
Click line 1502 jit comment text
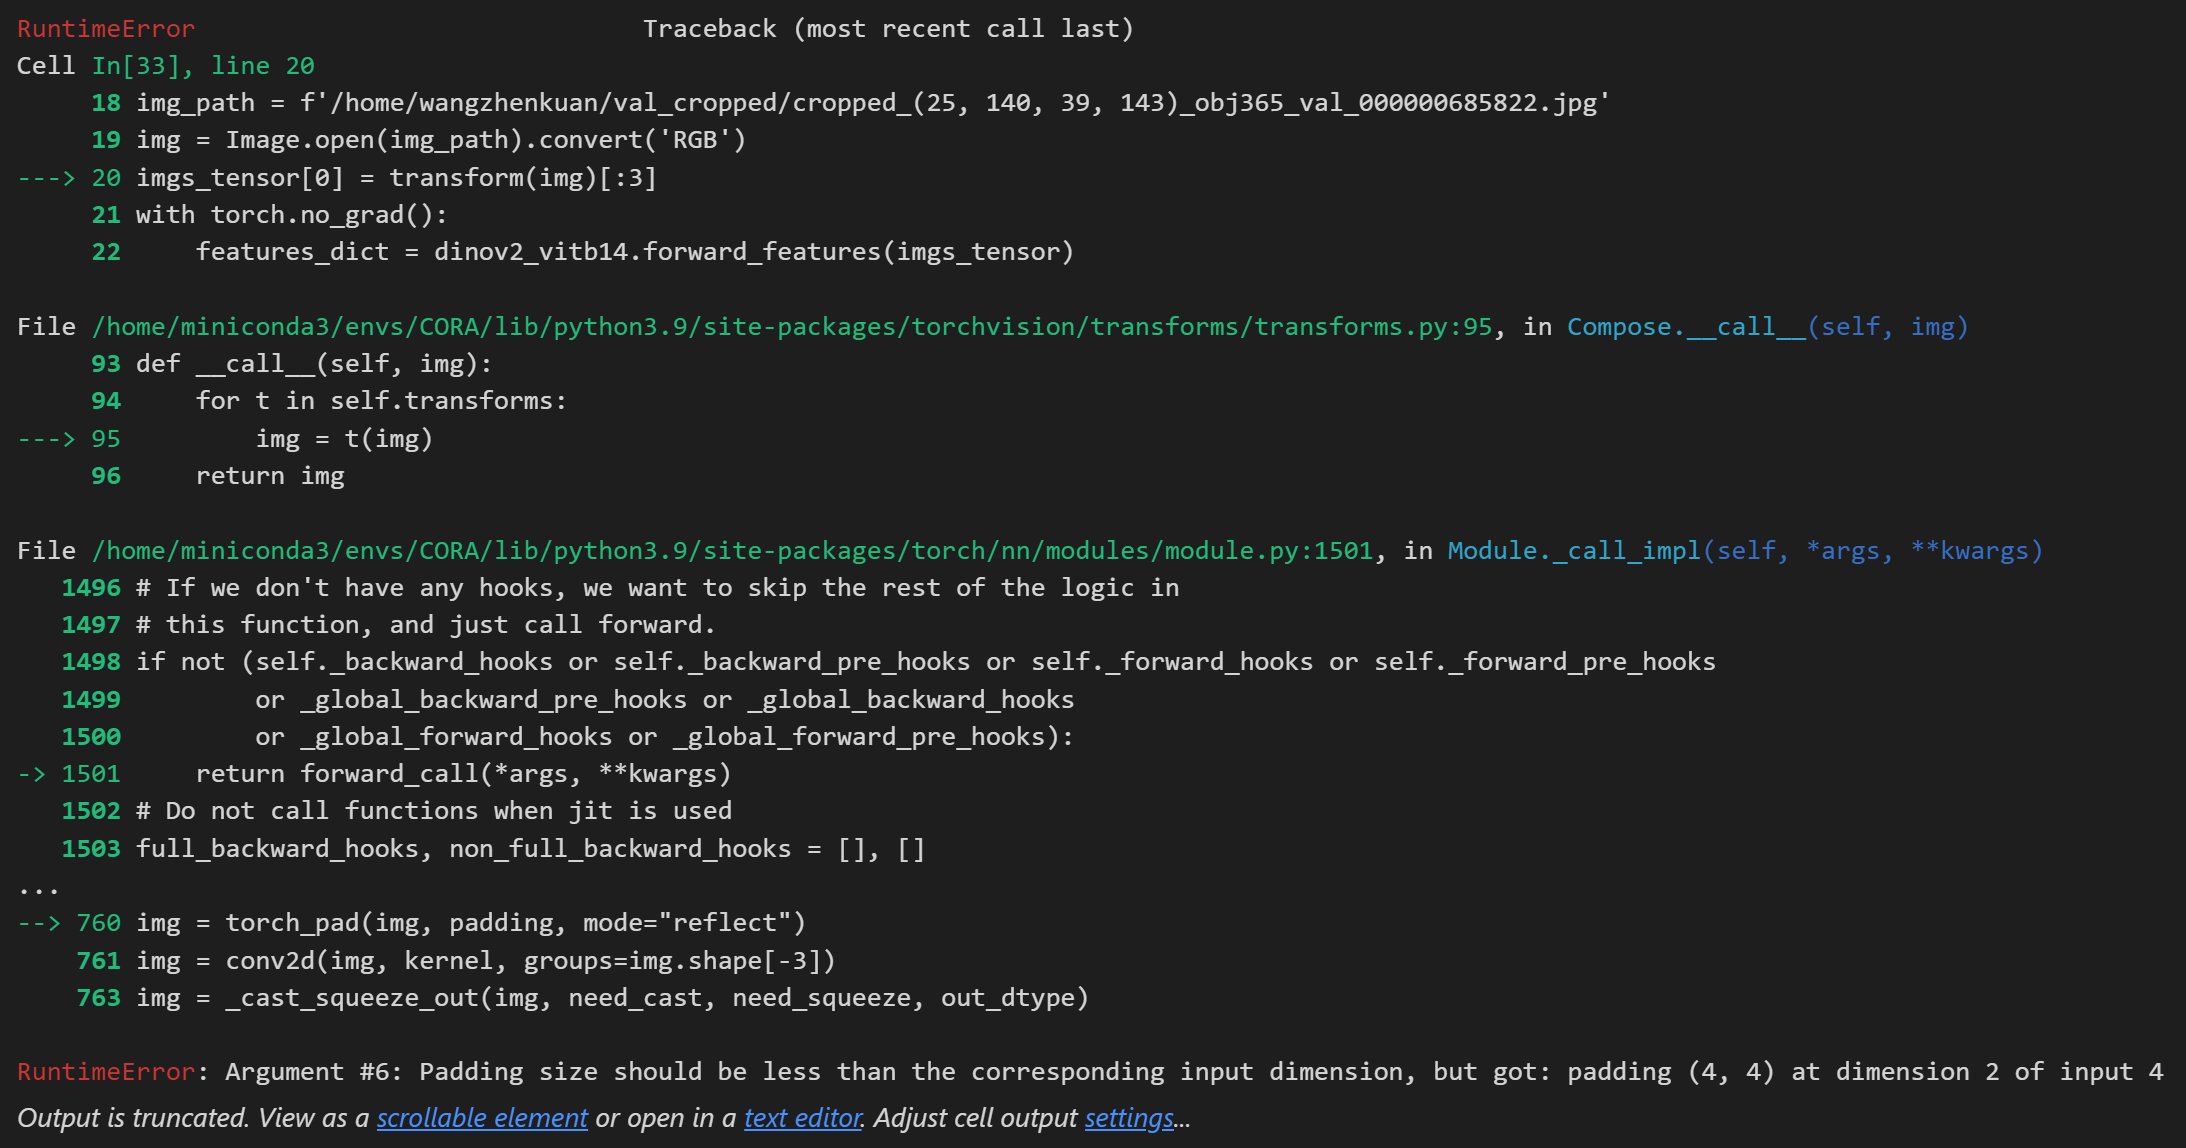click(434, 811)
